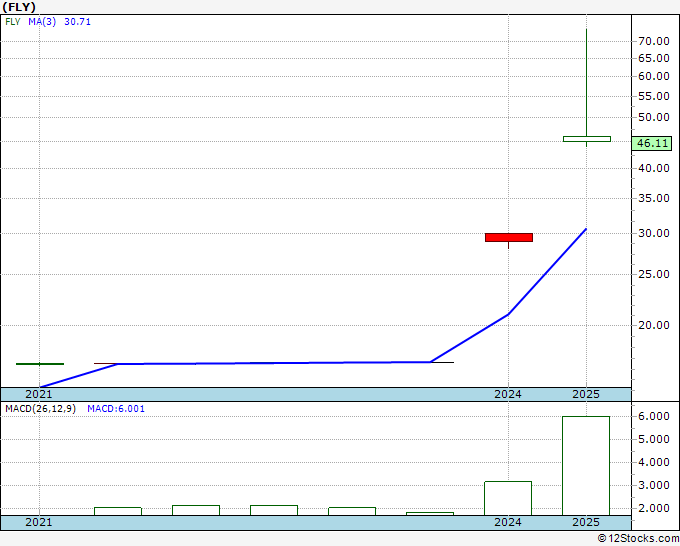Viewport: 680px width, 546px height.
Task: Click the 46.11 current price tag
Action: pos(652,143)
